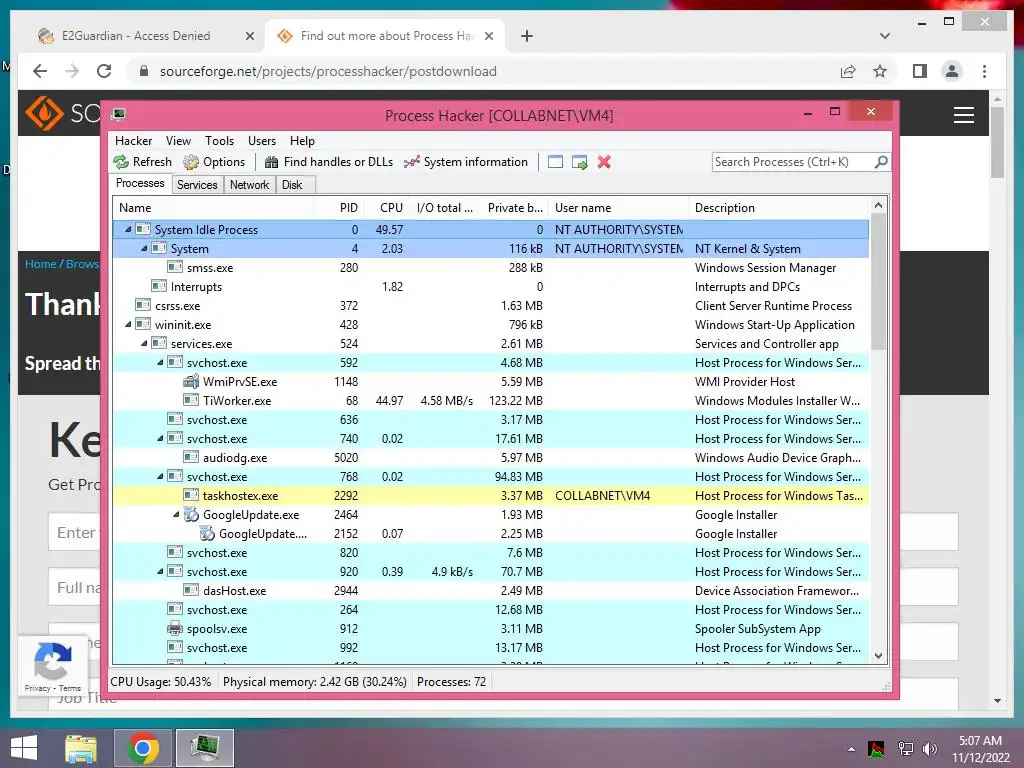Switch to the Network tab
The width and height of the screenshot is (1024, 768).
pos(249,185)
